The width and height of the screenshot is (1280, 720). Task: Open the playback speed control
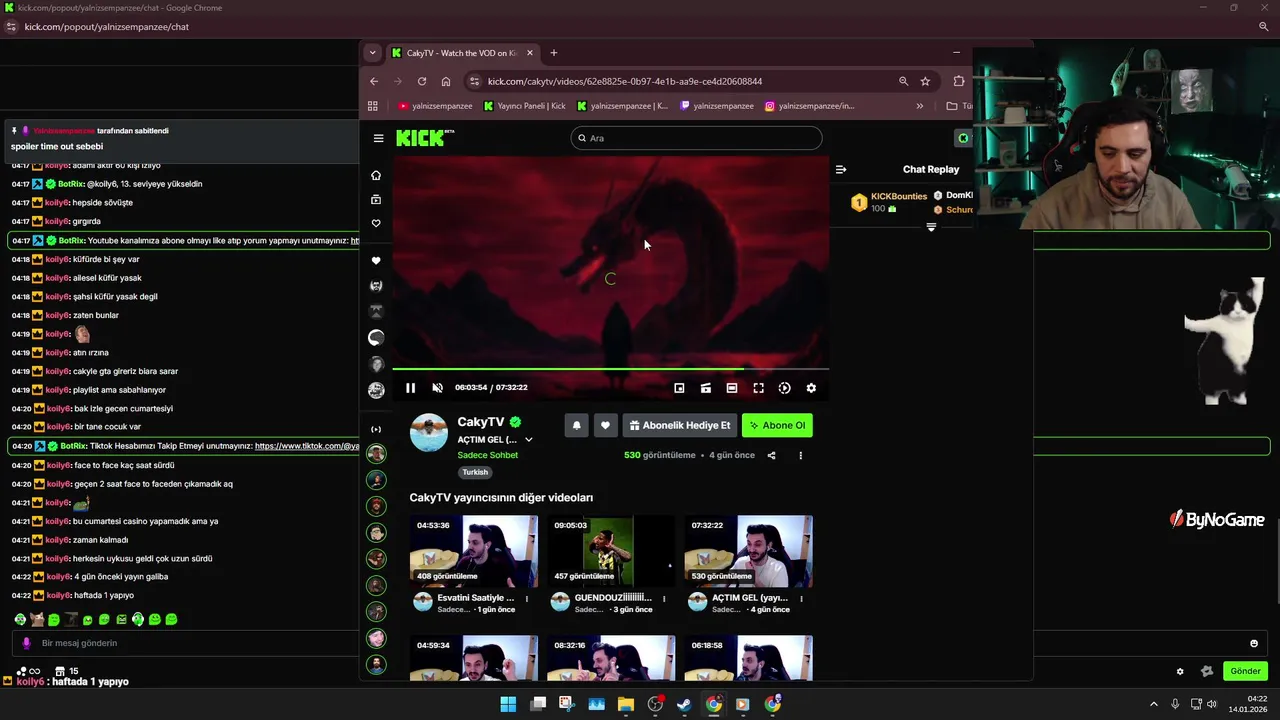(785, 388)
